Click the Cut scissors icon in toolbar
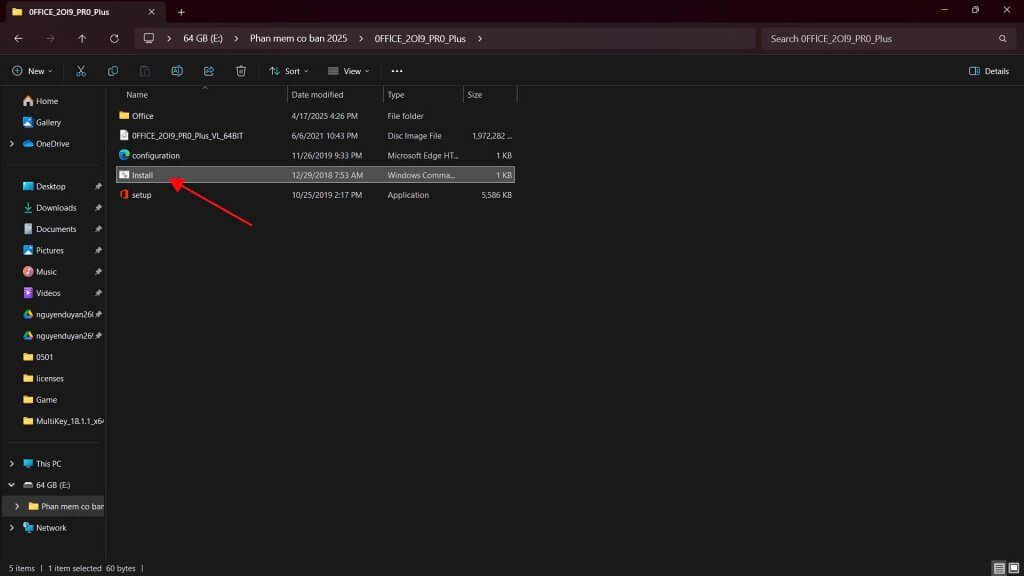 tap(81, 71)
